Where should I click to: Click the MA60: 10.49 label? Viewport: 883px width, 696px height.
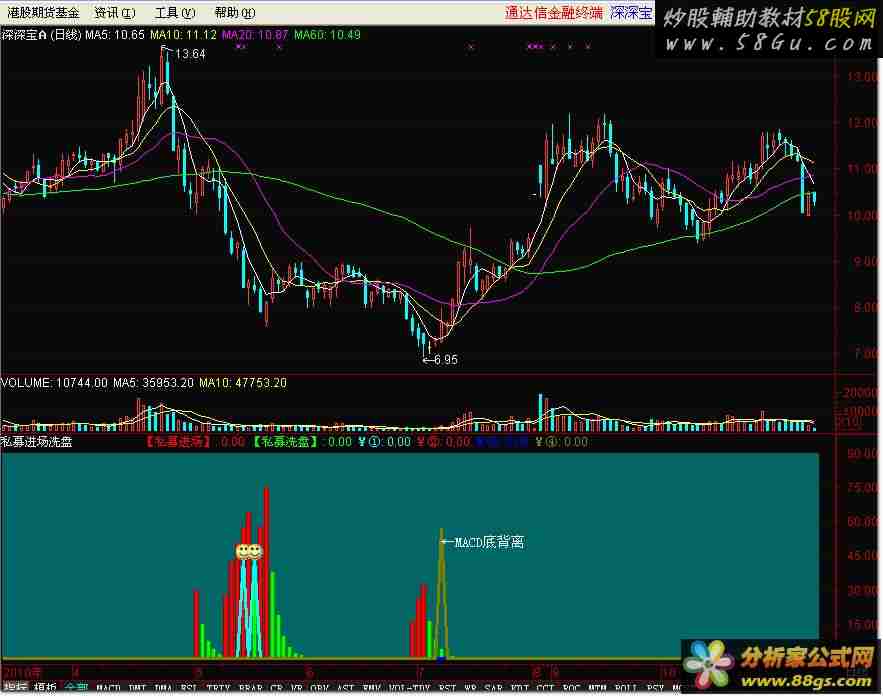327,35
